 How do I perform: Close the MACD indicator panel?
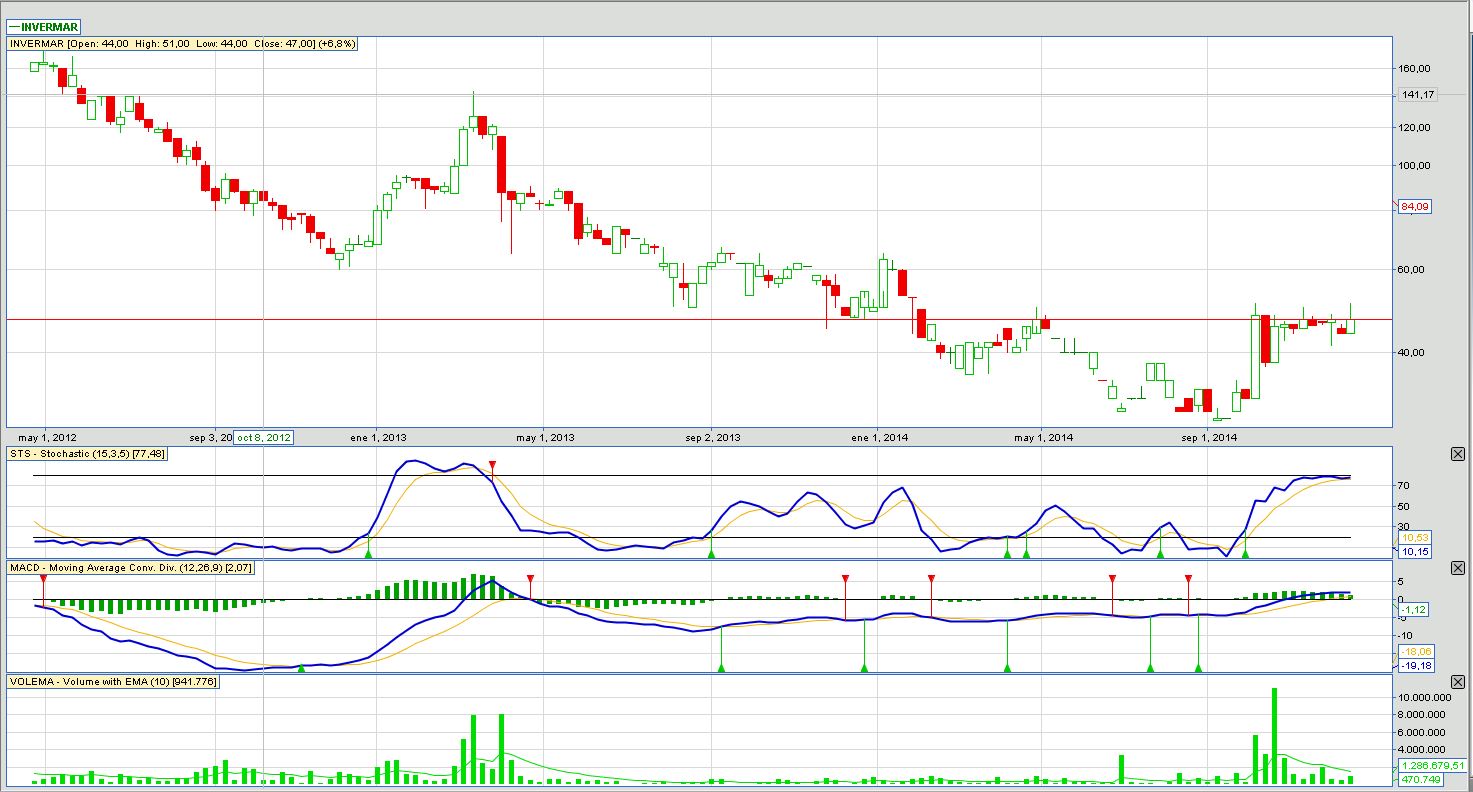[1457, 568]
